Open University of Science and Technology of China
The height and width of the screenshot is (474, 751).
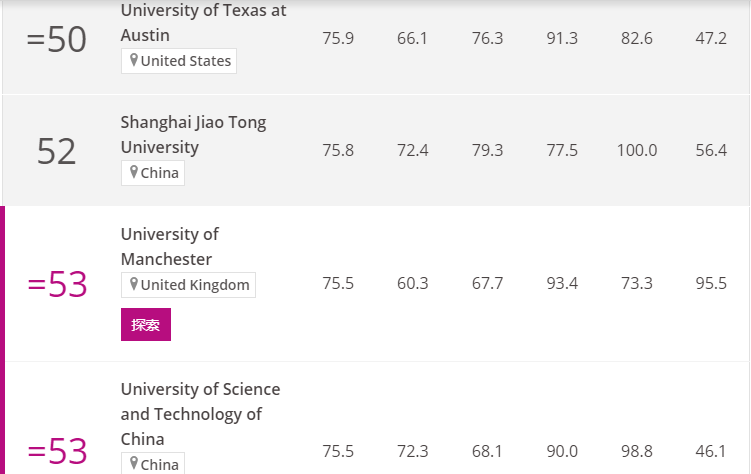click(x=200, y=414)
